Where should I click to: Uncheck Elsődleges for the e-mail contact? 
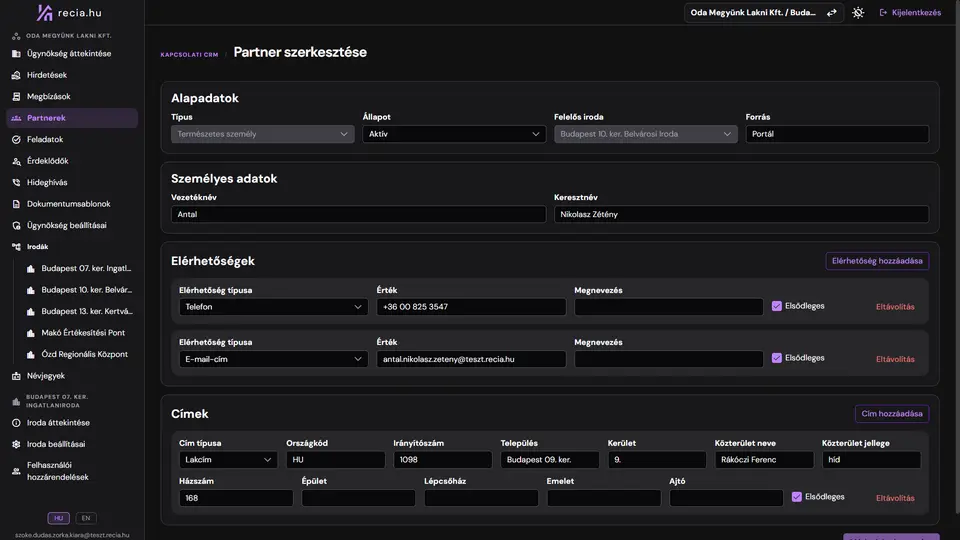[776, 358]
